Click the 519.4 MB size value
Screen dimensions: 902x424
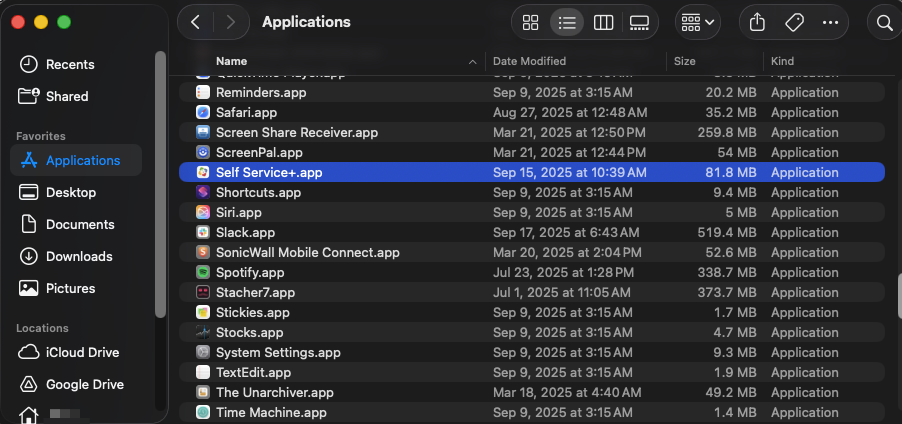click(x=727, y=232)
